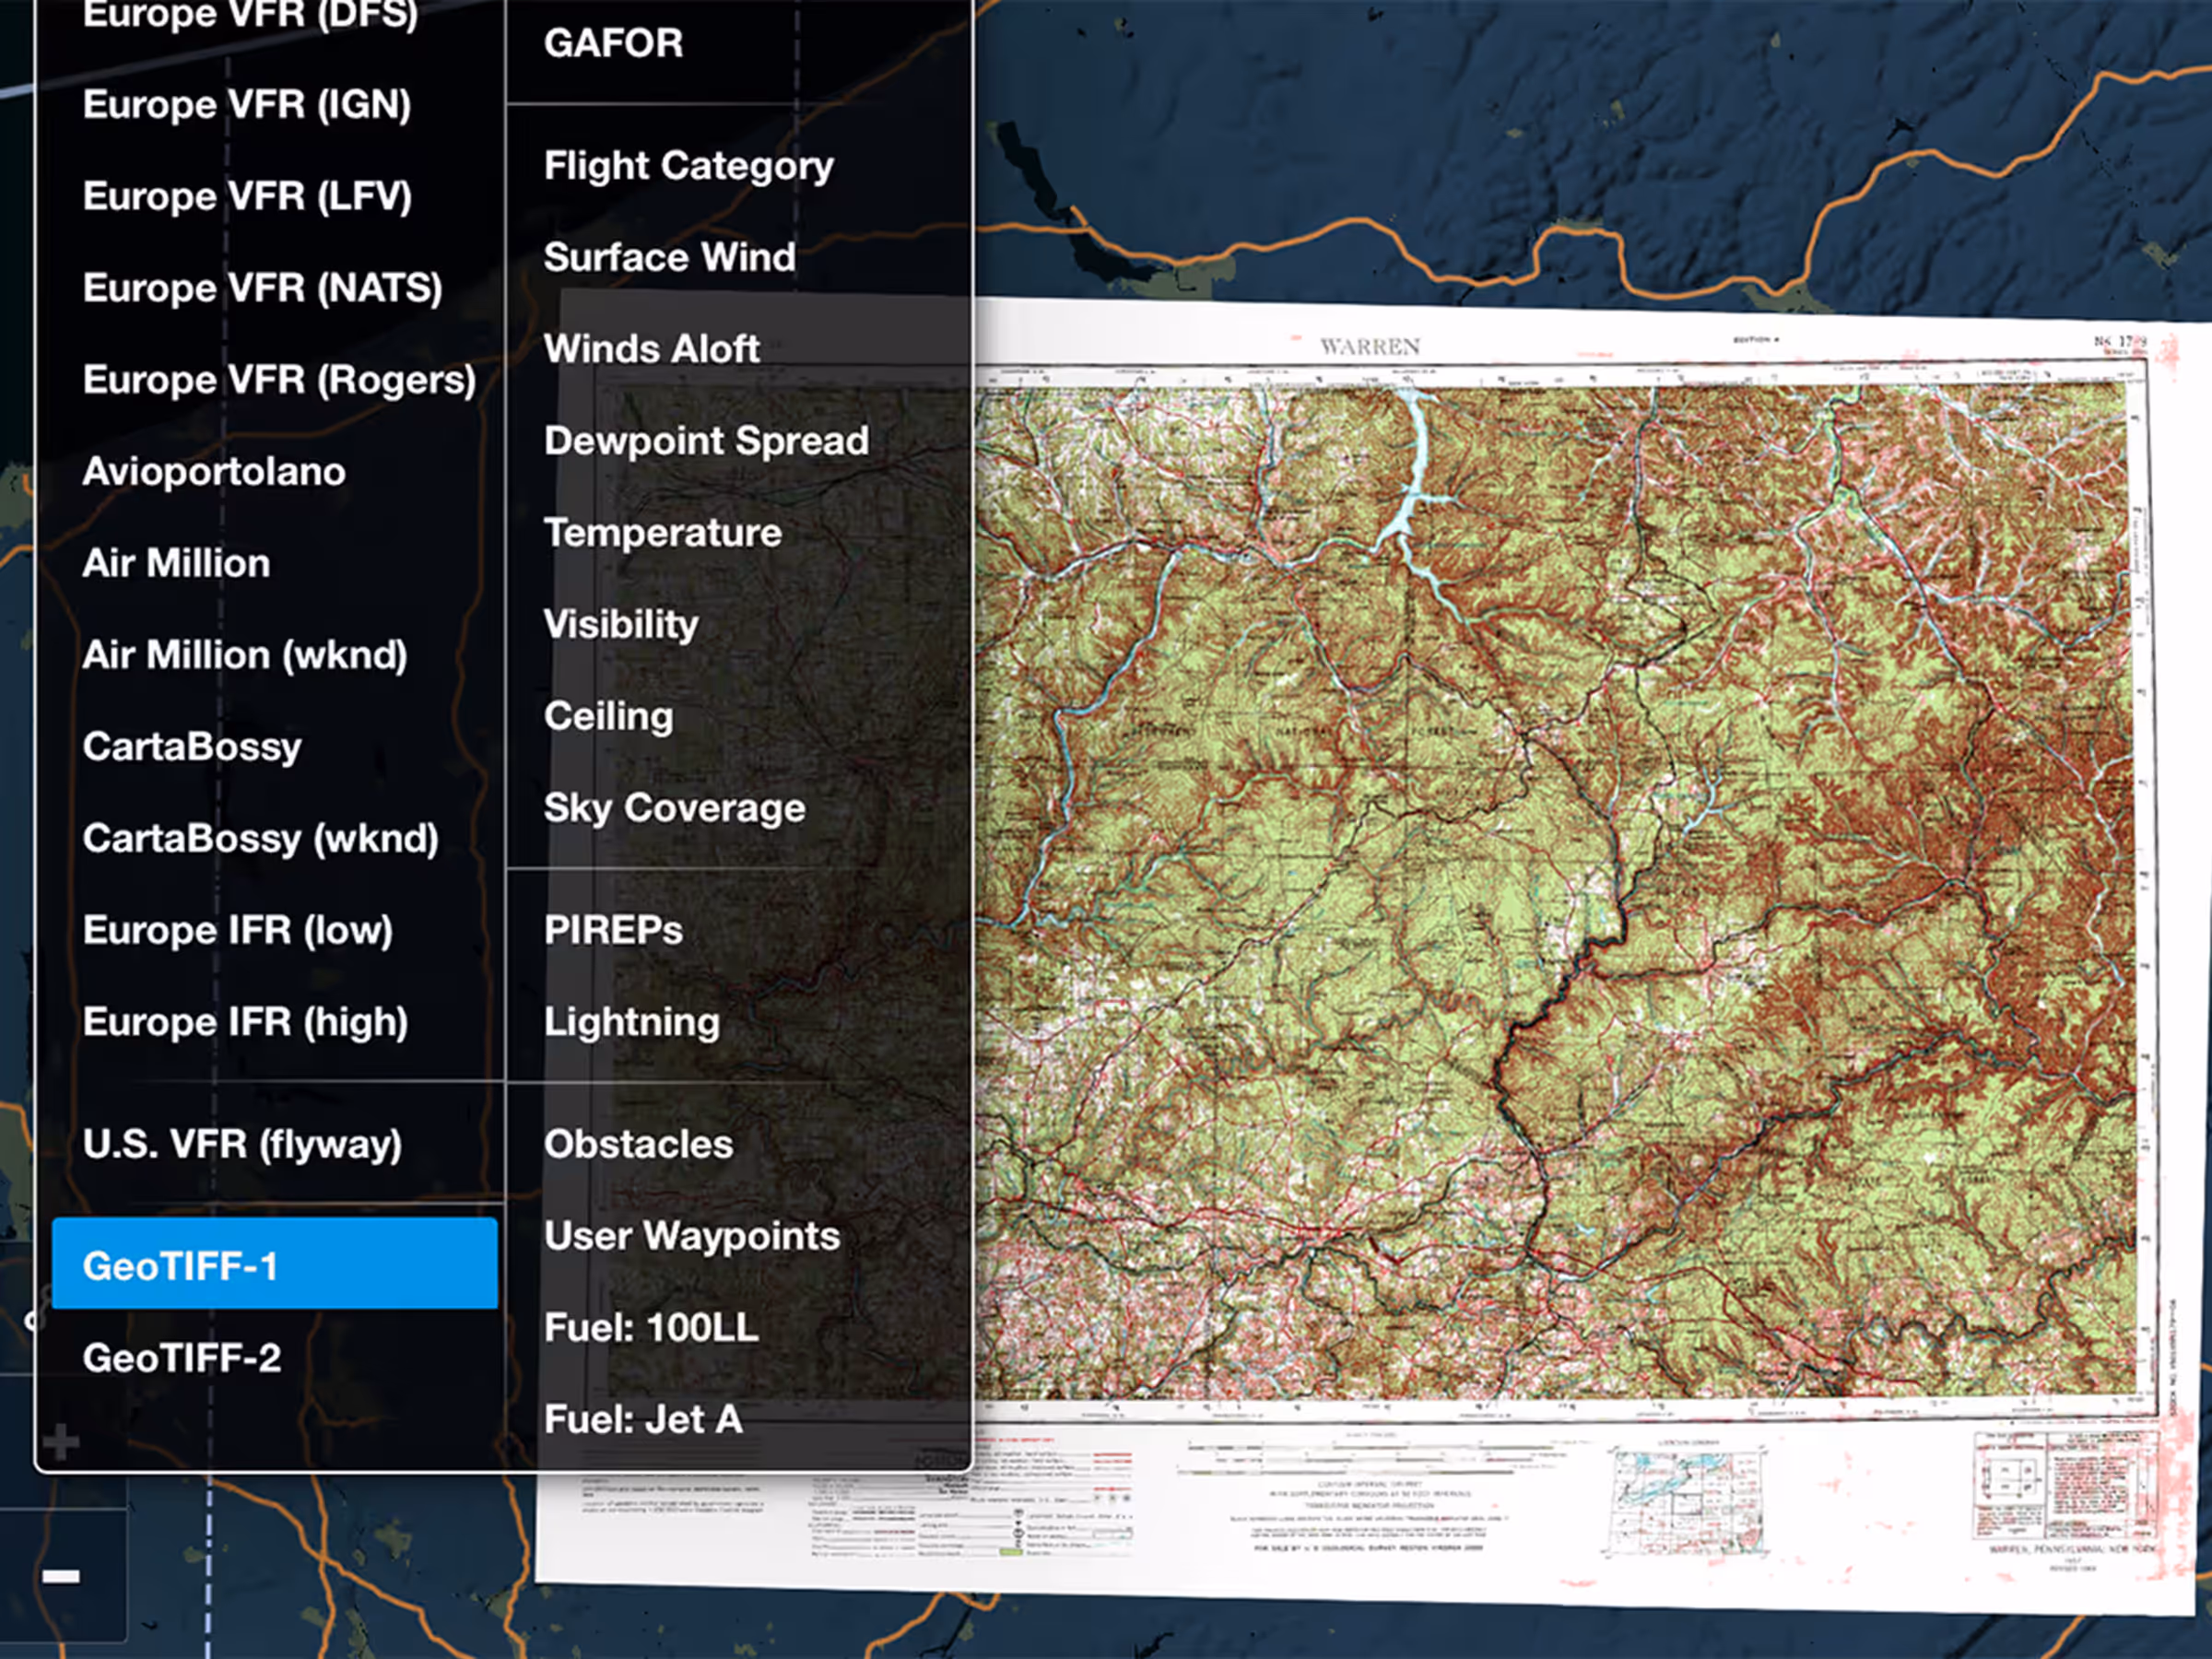The image size is (2212, 1659).
Task: Click the WARREN title on the topographic map
Action: click(1369, 346)
